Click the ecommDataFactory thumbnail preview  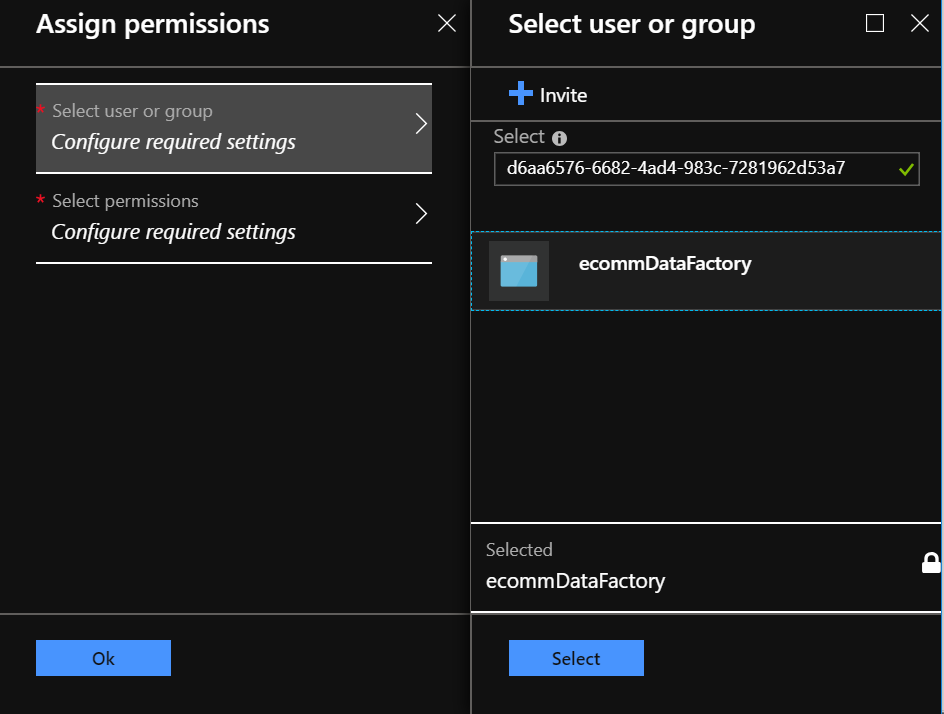(517, 270)
